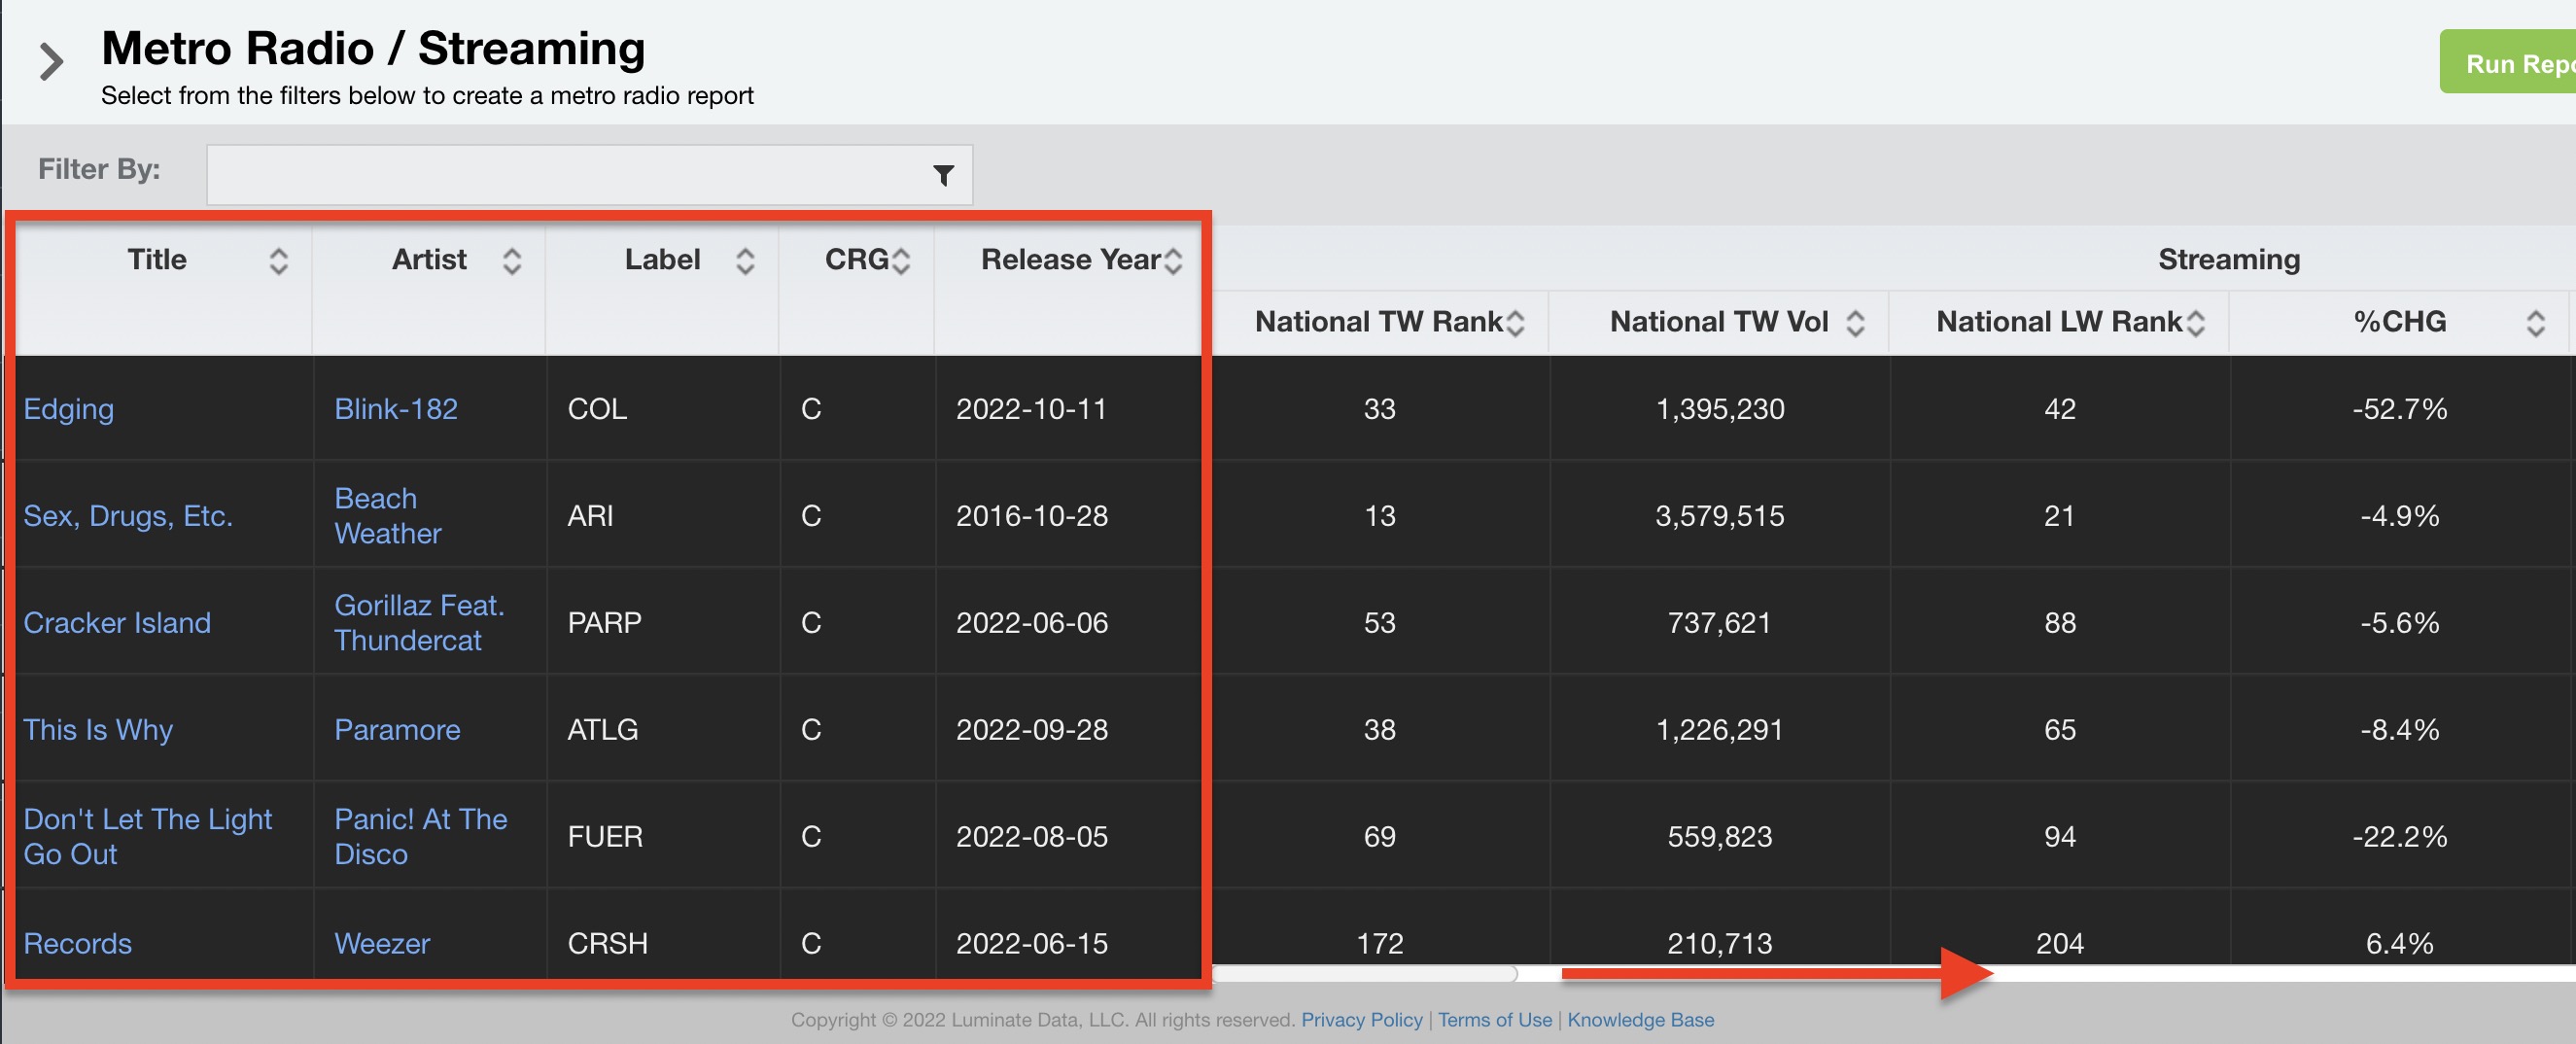Image resolution: width=2576 pixels, height=1044 pixels.
Task: Open the Edging song link
Action: pos(69,409)
